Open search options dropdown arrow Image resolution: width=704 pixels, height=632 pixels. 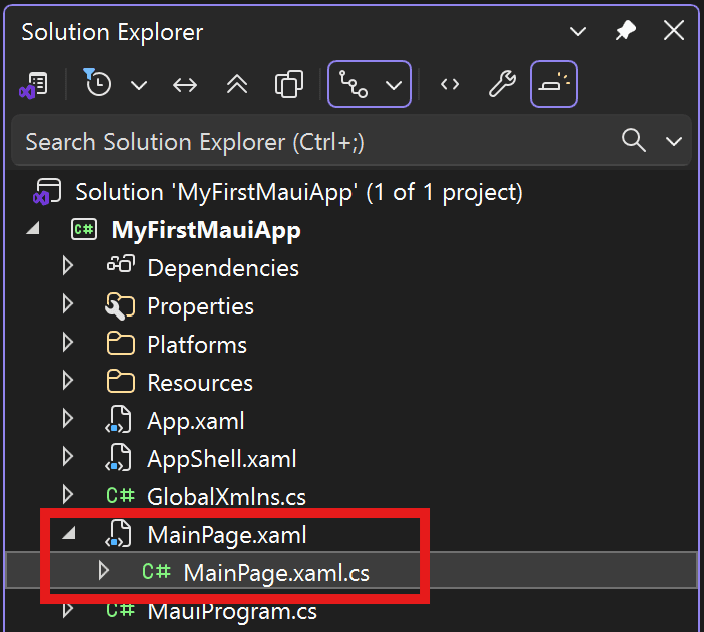point(674,142)
